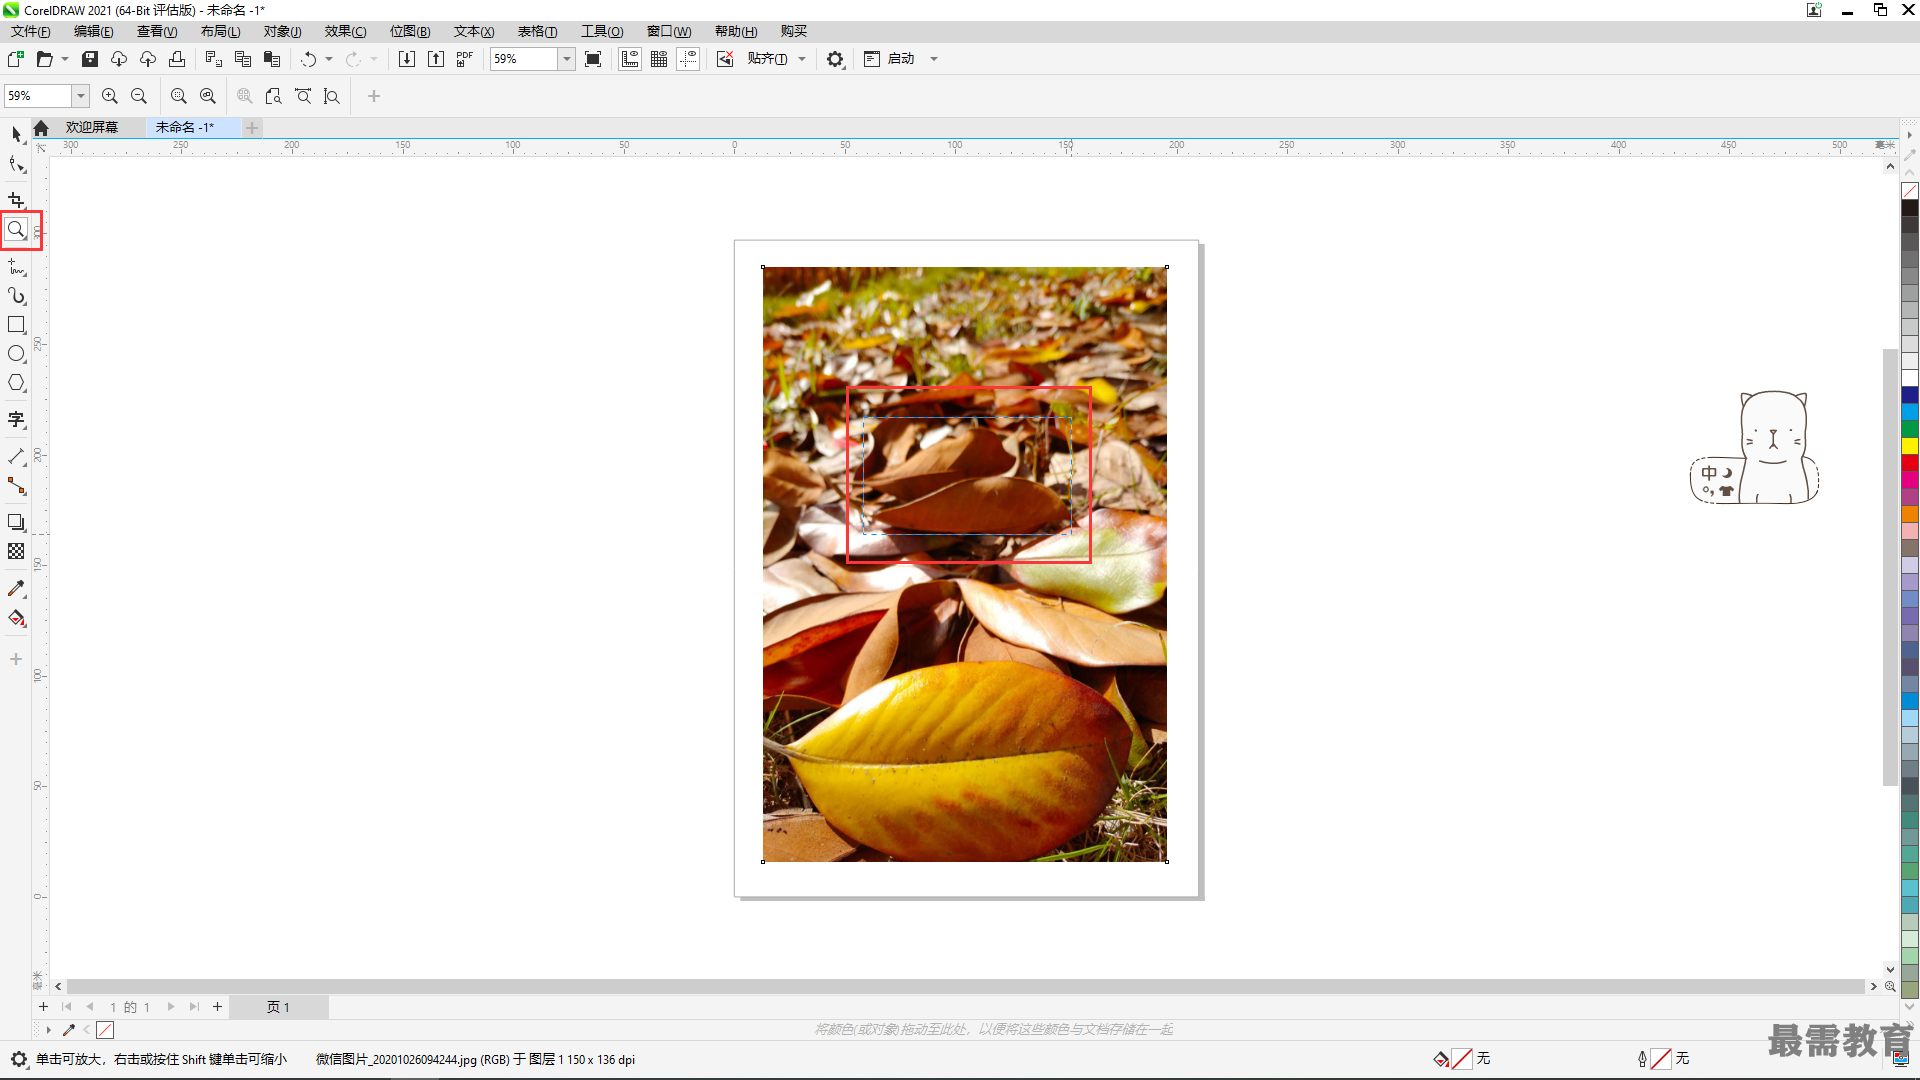
Task: Add new document tab with plus
Action: pyautogui.click(x=252, y=127)
